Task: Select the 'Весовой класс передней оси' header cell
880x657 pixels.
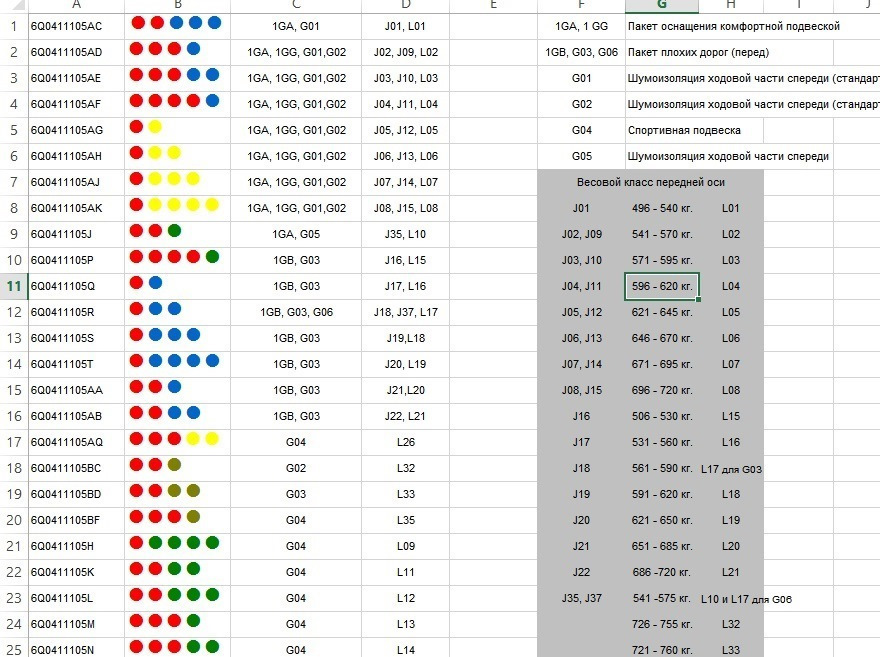Action: (650, 182)
